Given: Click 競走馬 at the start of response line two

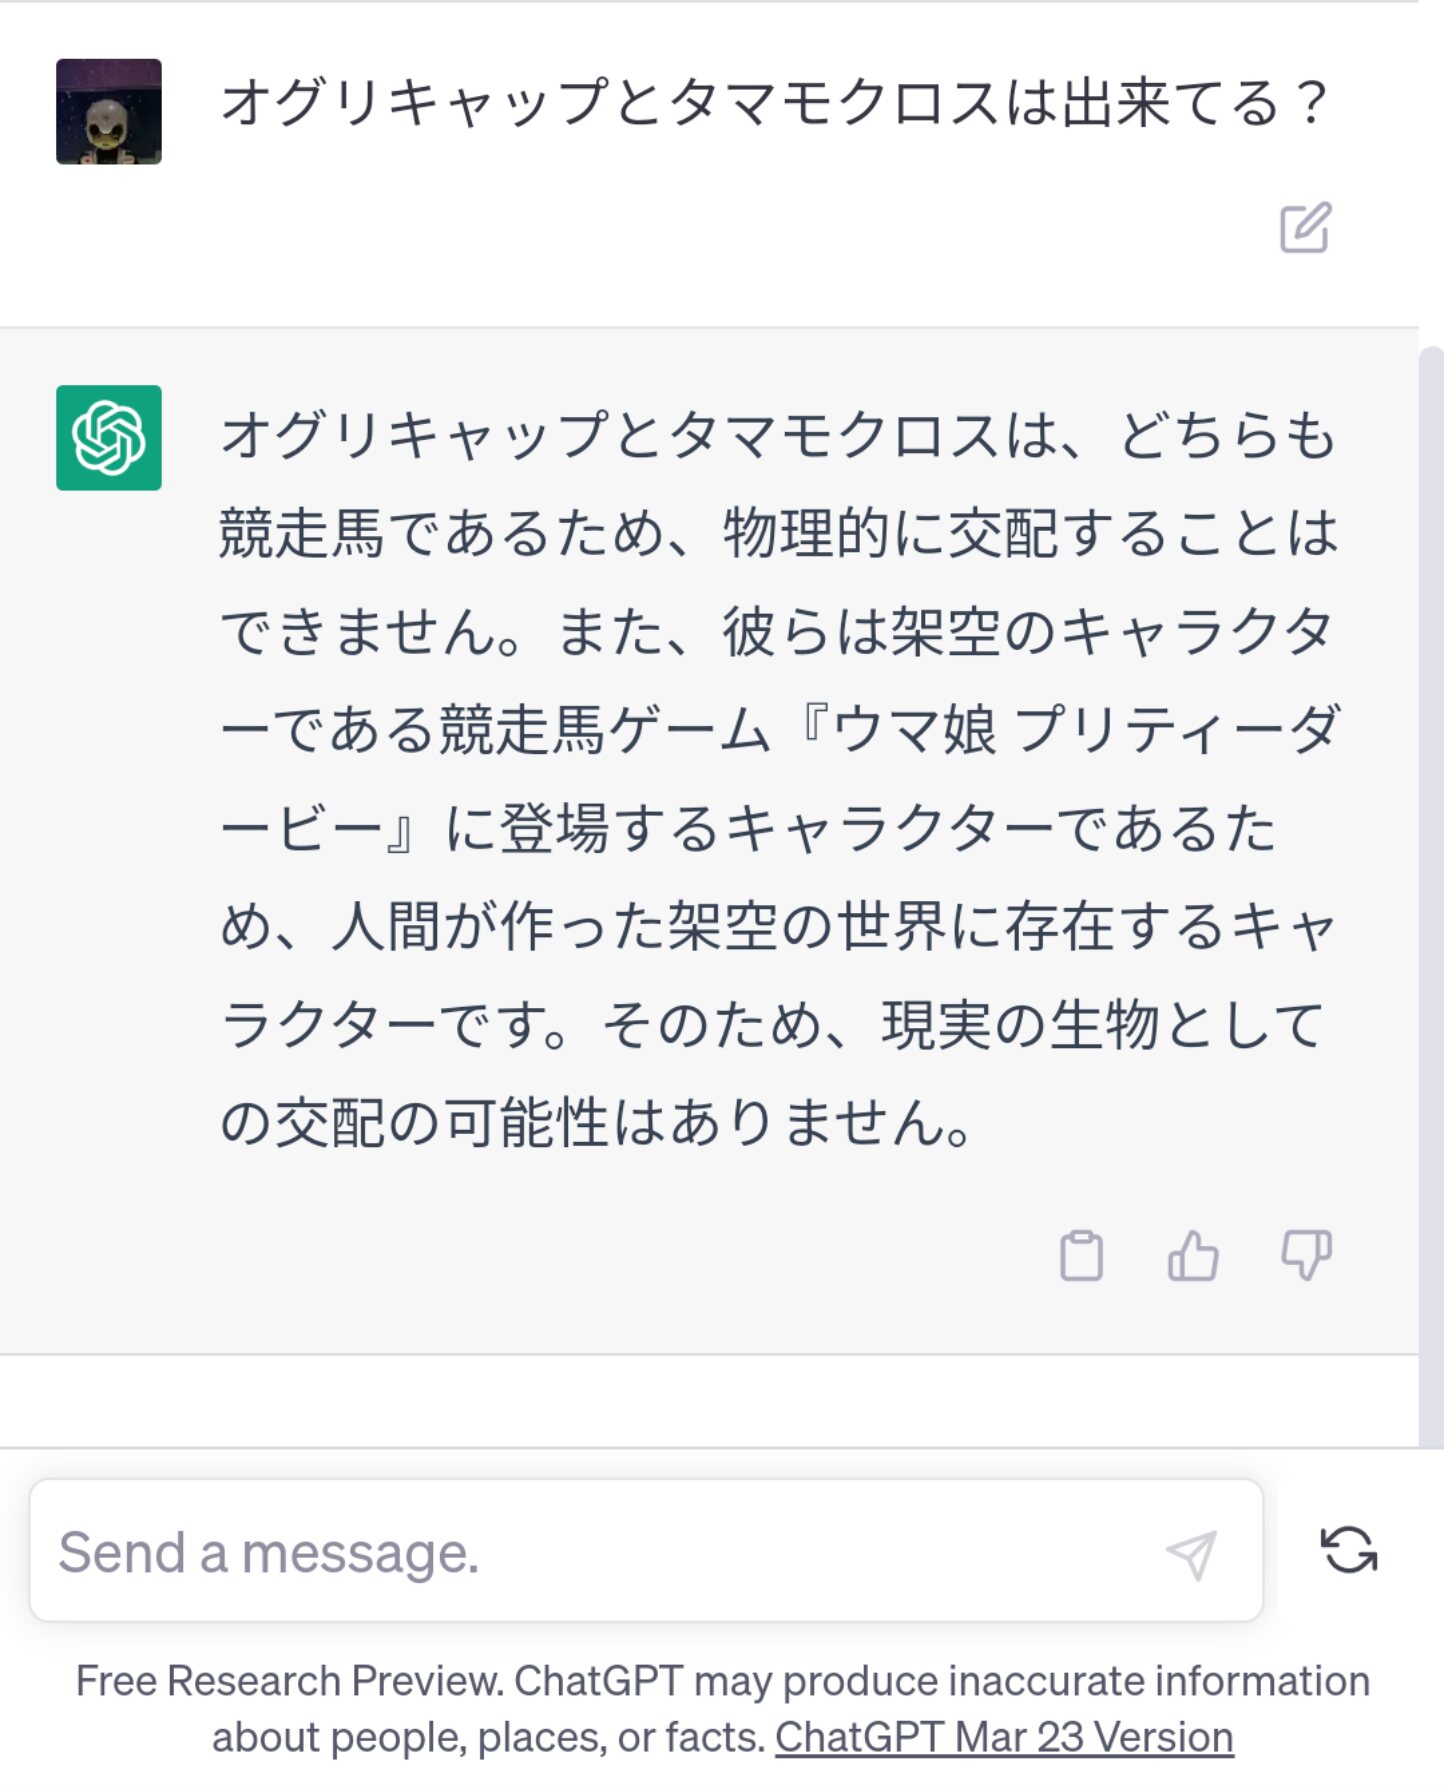Looking at the screenshot, I should tap(302, 533).
